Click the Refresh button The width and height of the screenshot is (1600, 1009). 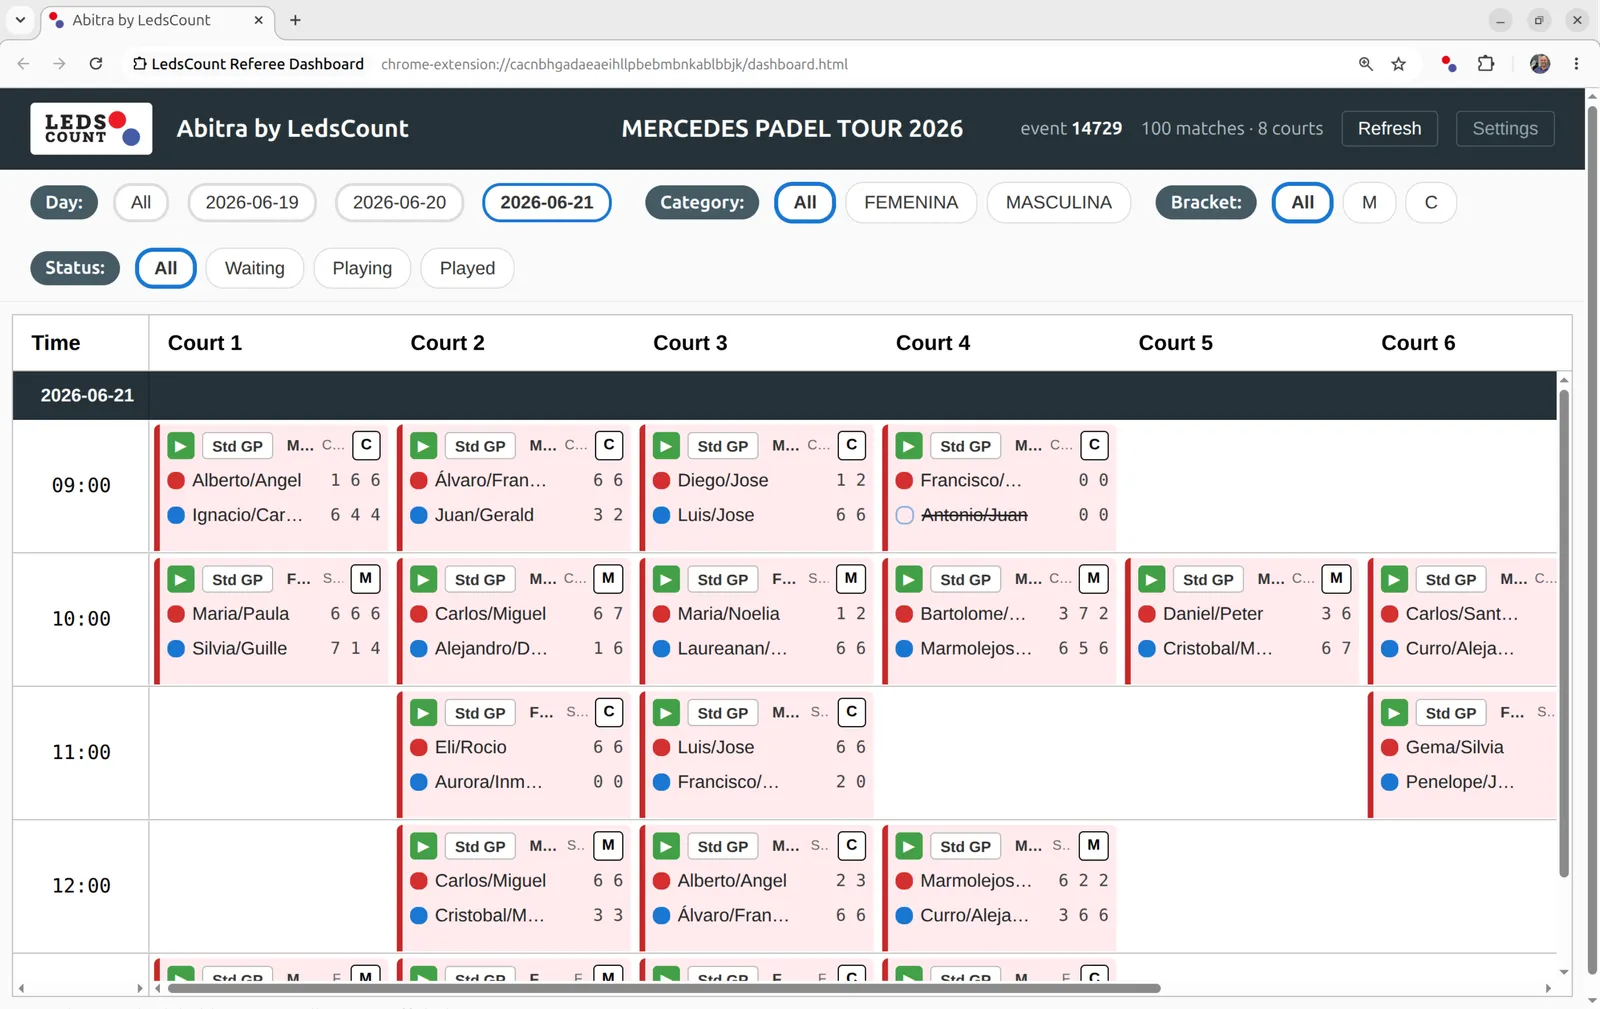coord(1389,128)
